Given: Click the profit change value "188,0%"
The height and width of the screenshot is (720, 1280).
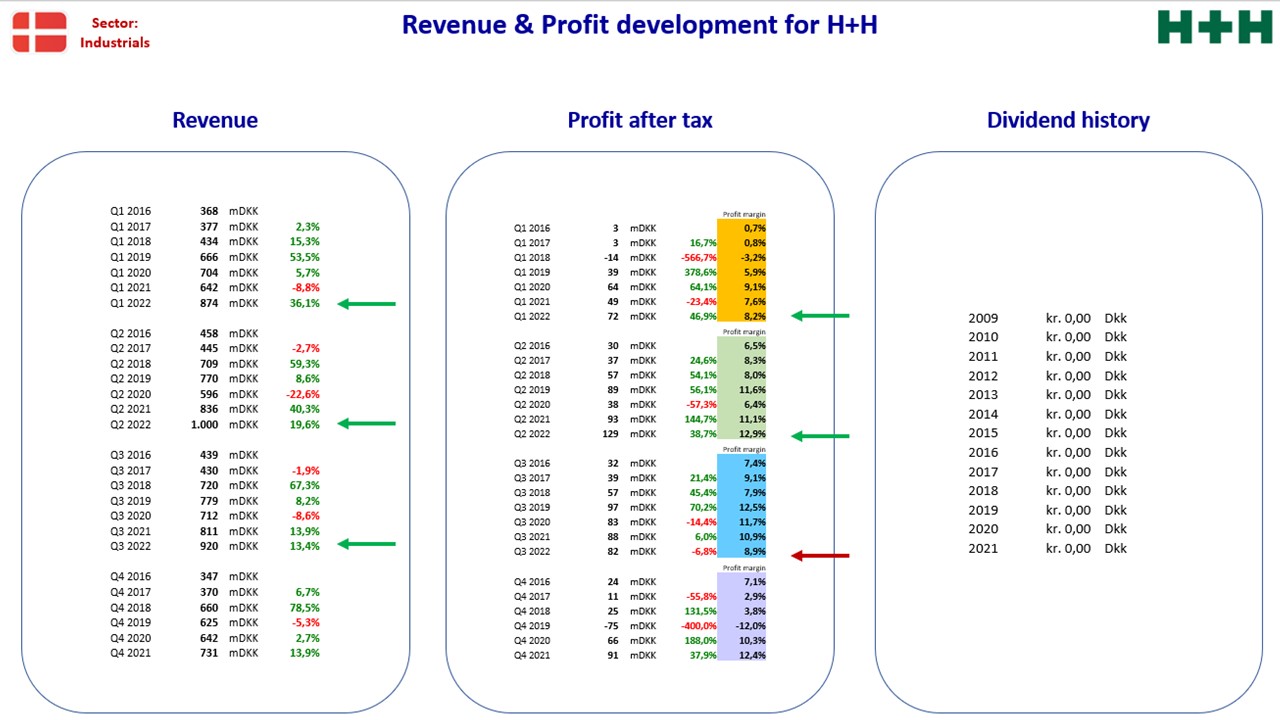Looking at the screenshot, I should [x=700, y=641].
